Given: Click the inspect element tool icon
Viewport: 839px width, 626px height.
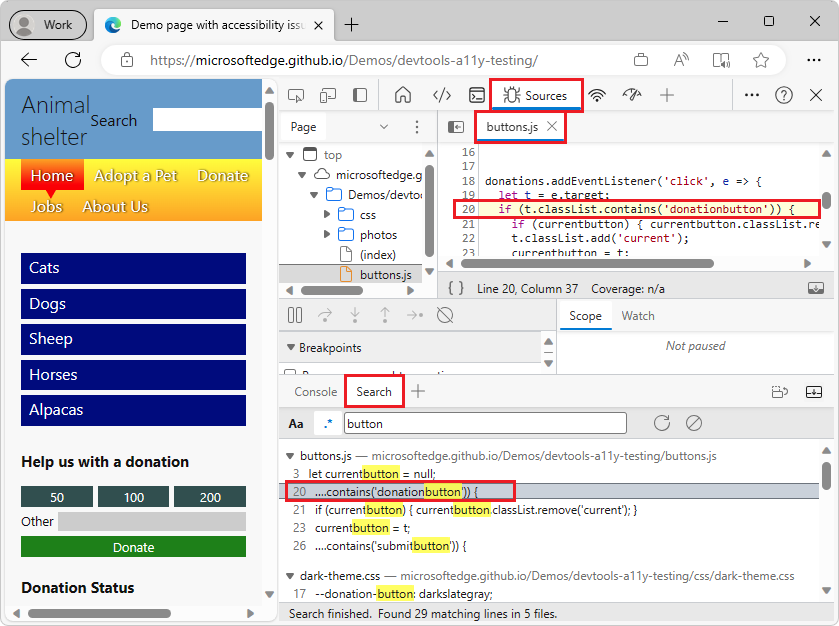Looking at the screenshot, I should [296, 94].
